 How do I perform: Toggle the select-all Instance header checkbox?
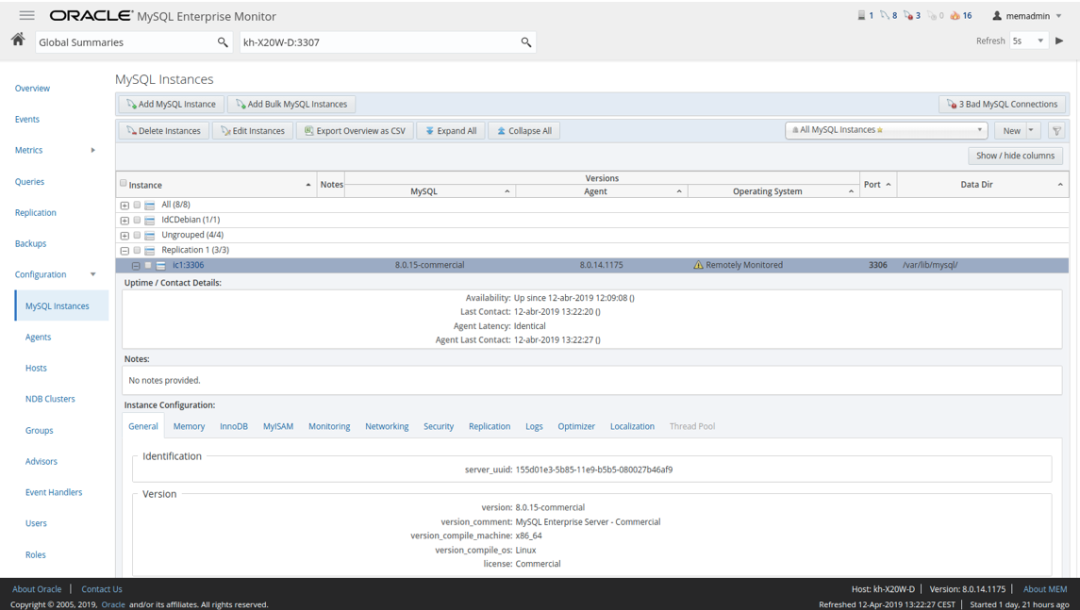(123, 184)
